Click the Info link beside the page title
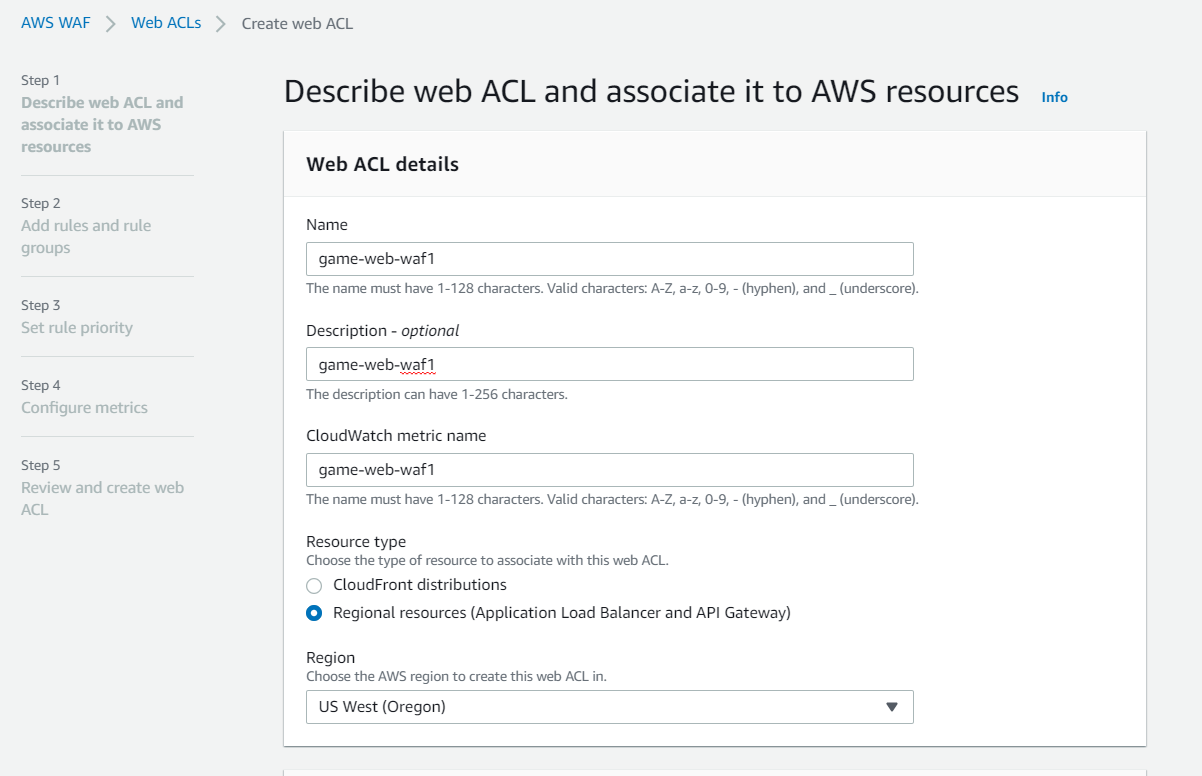 1054,97
